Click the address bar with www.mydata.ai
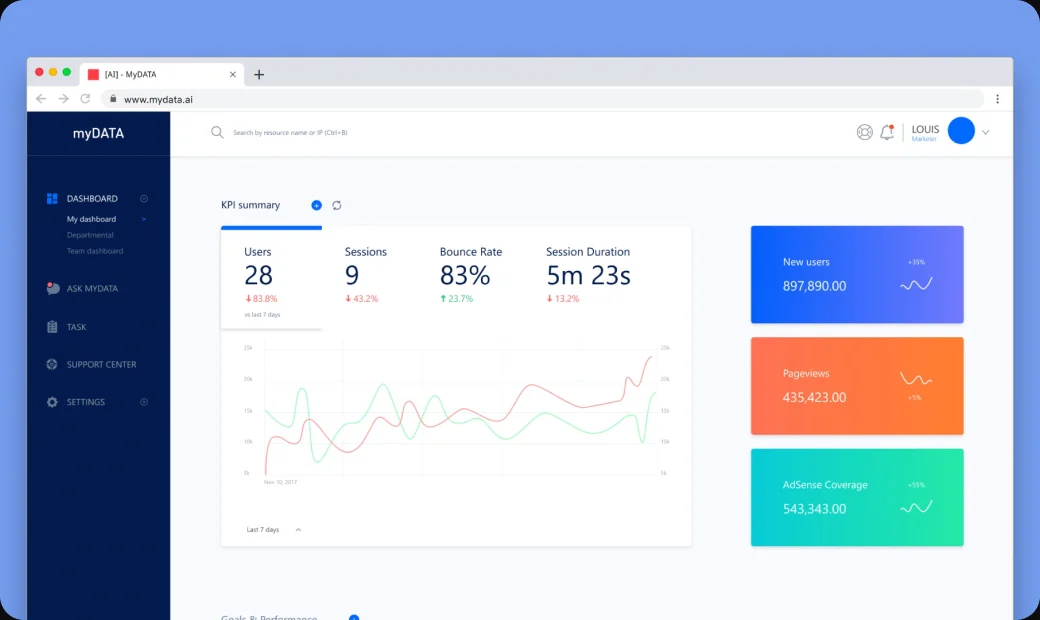This screenshot has width=1040, height=620. click(543, 99)
